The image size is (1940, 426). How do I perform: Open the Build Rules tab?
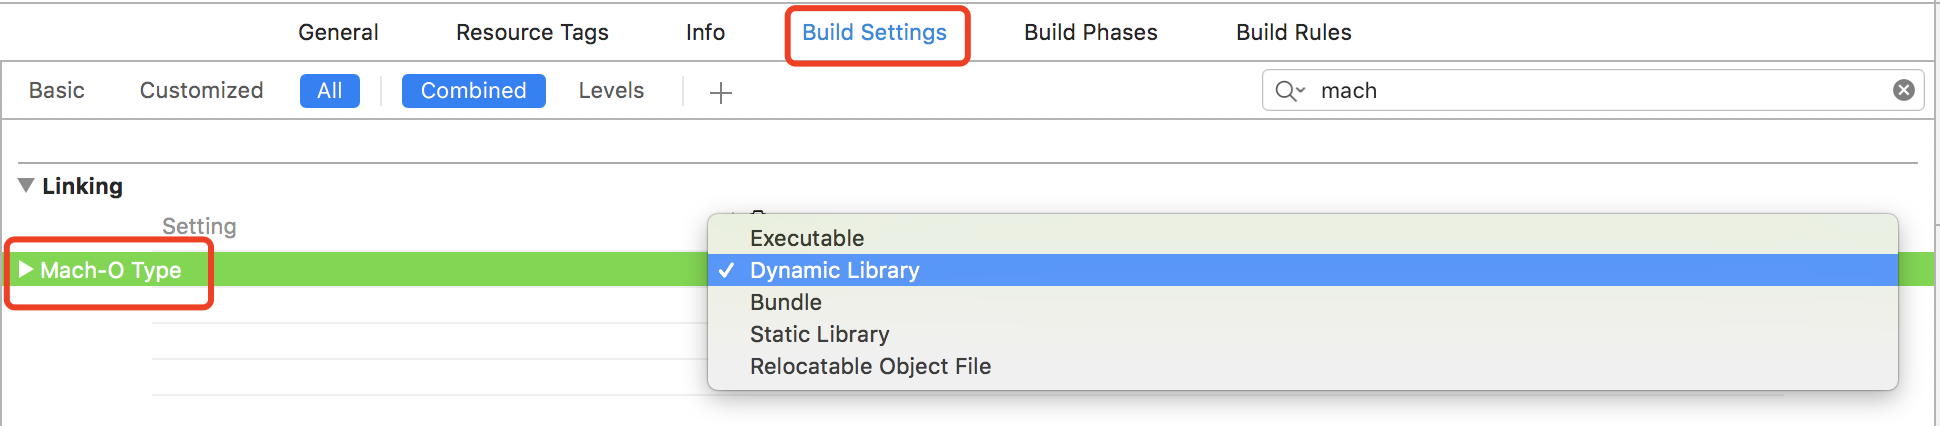click(1293, 32)
